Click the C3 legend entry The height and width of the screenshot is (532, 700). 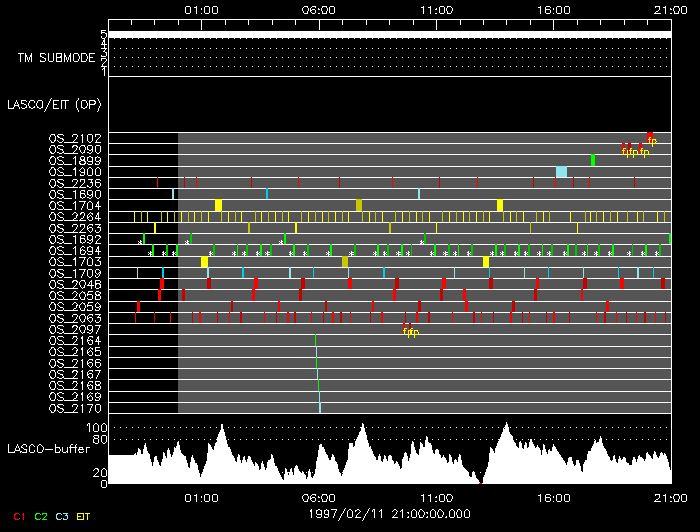[64, 516]
